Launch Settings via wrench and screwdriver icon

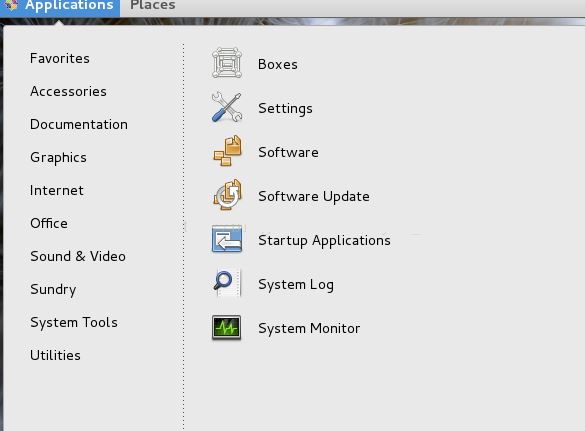click(226, 107)
